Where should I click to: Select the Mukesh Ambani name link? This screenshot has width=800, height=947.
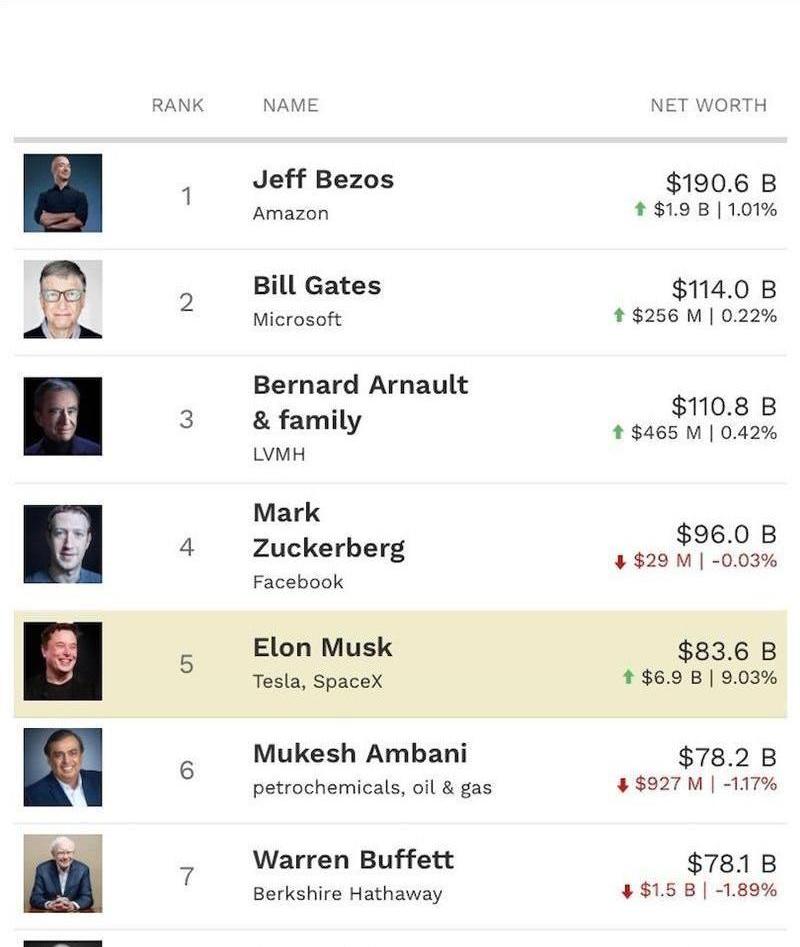click(x=360, y=753)
